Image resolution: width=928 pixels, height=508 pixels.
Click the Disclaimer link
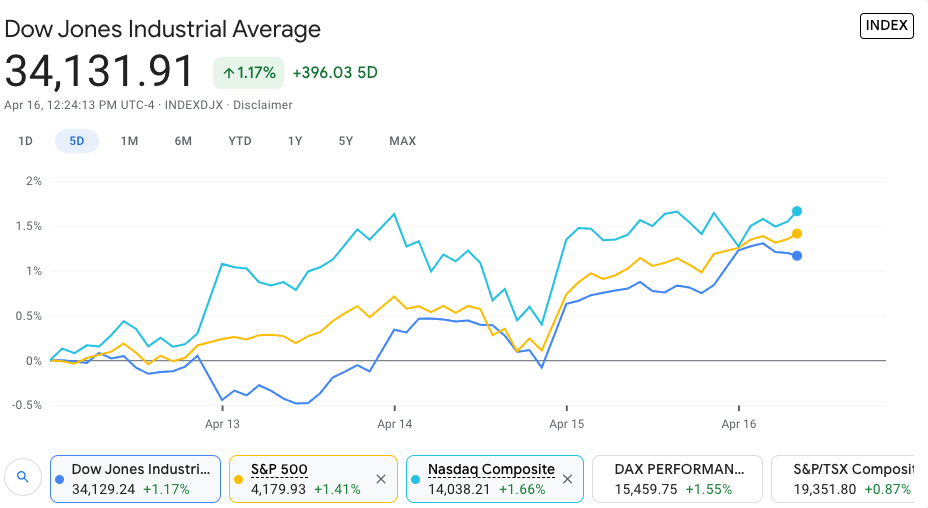click(x=263, y=105)
